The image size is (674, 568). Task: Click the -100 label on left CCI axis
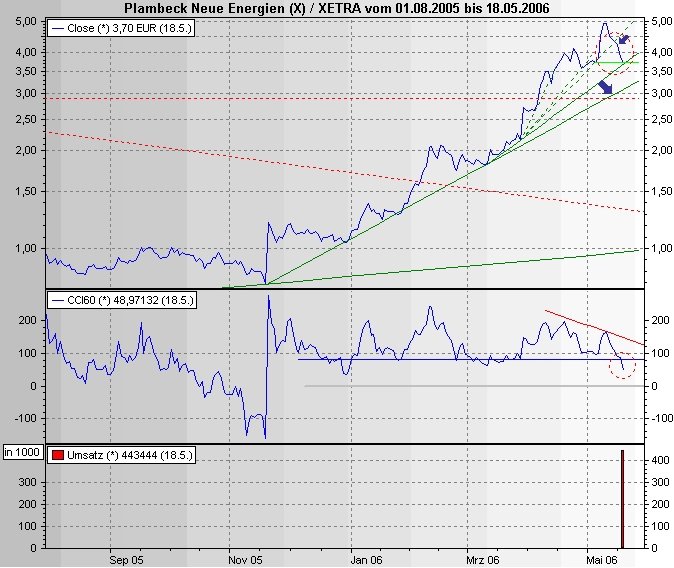pyautogui.click(x=25, y=418)
